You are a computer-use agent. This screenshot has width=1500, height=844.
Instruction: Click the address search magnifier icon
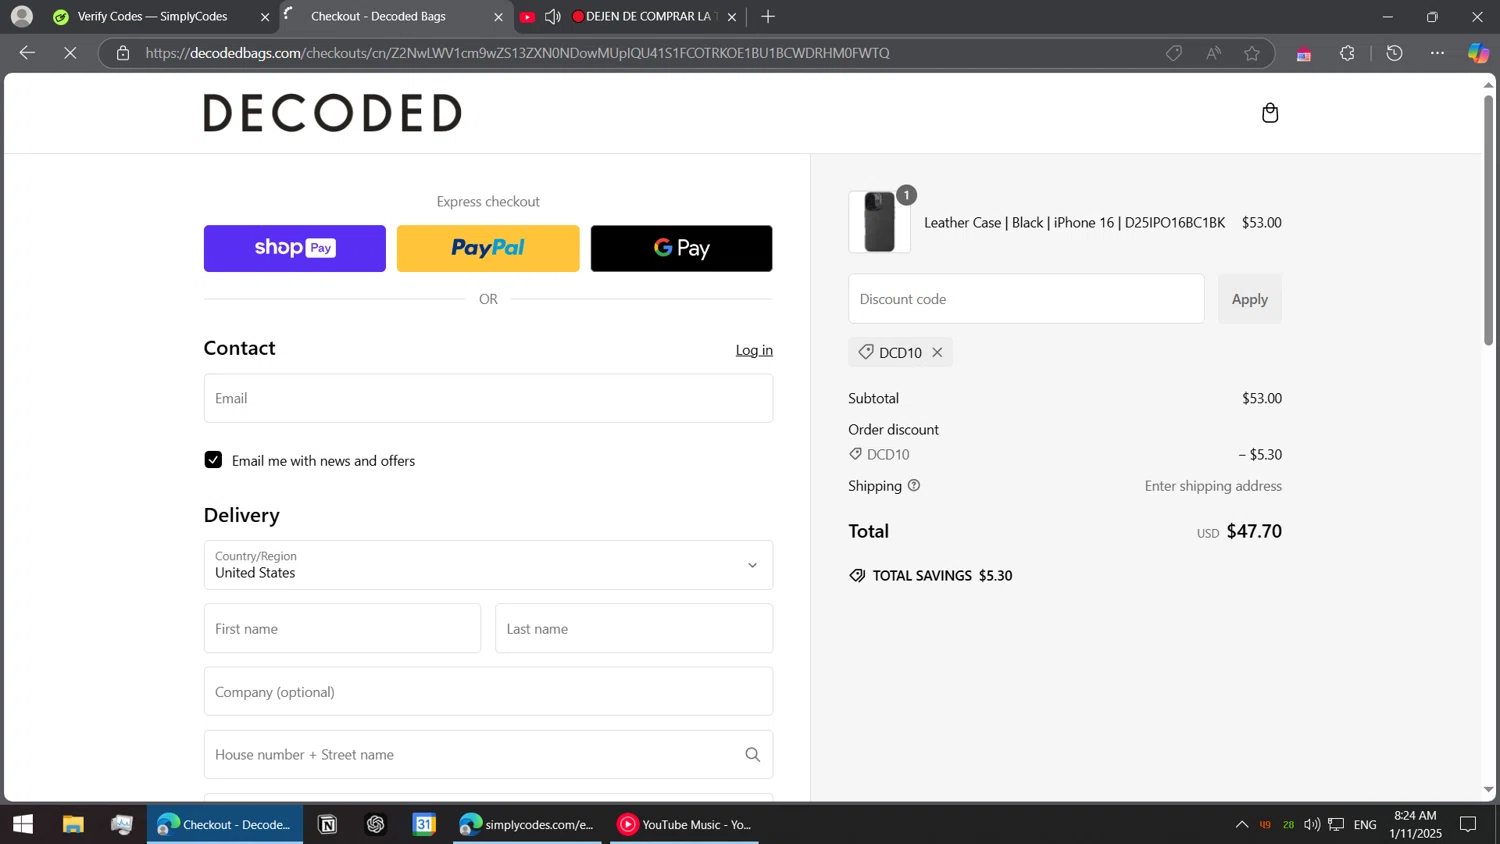[752, 755]
